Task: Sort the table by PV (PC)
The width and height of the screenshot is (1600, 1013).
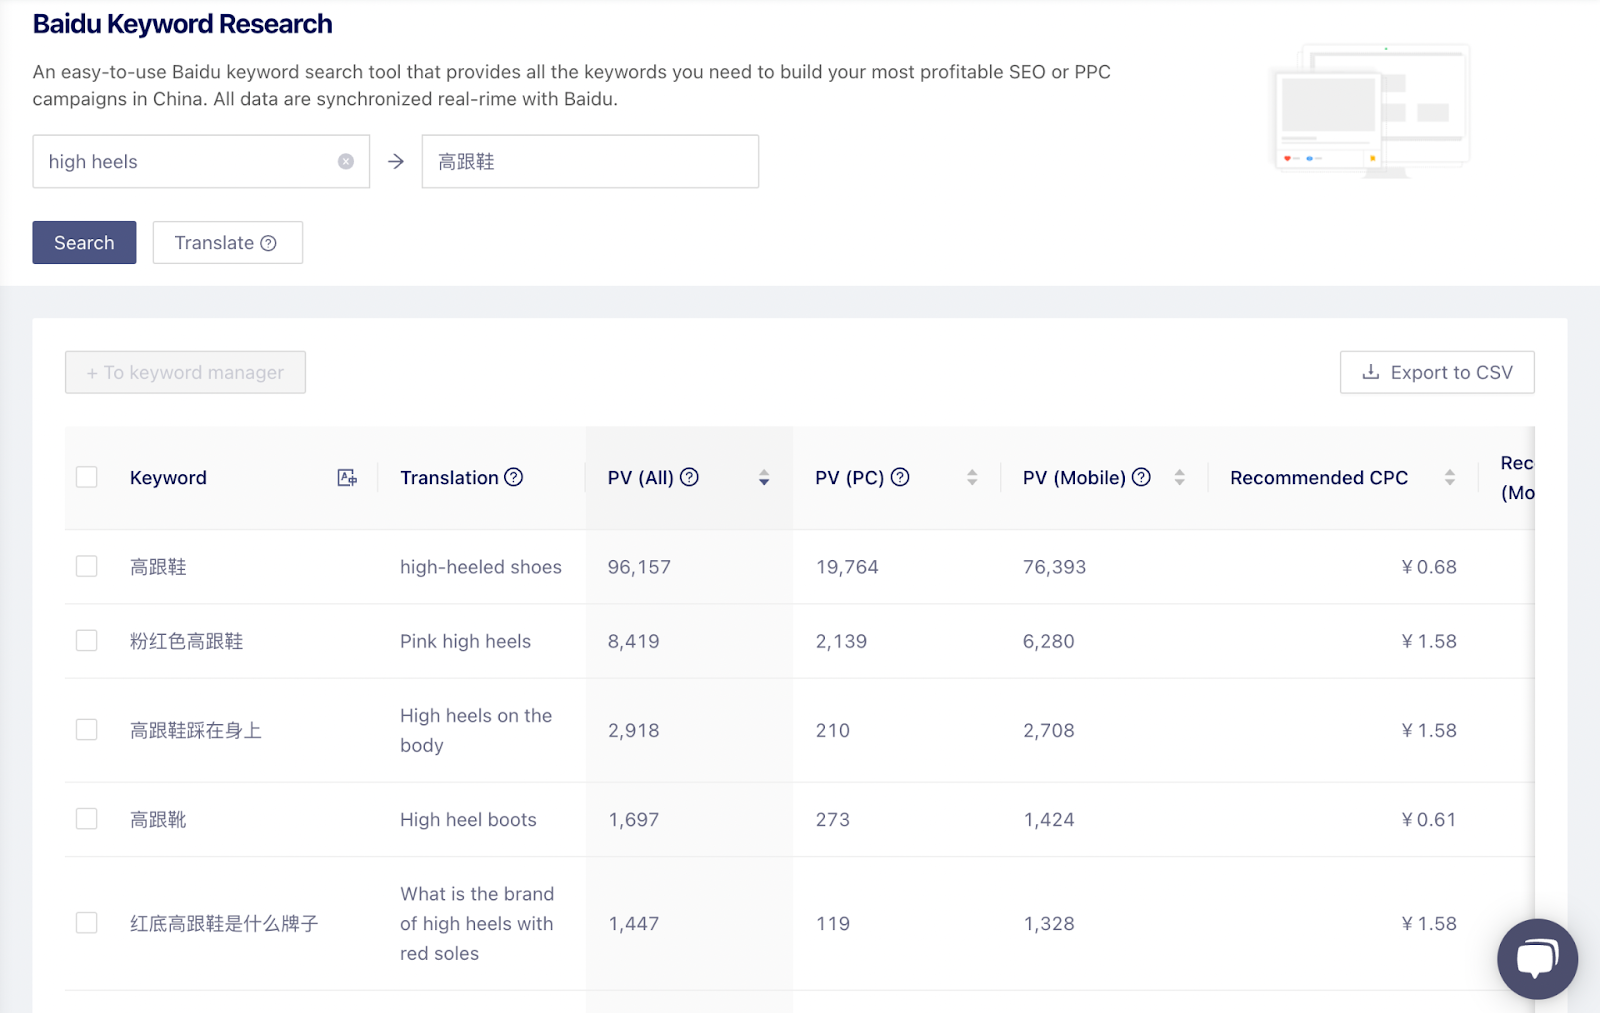Action: coord(972,478)
